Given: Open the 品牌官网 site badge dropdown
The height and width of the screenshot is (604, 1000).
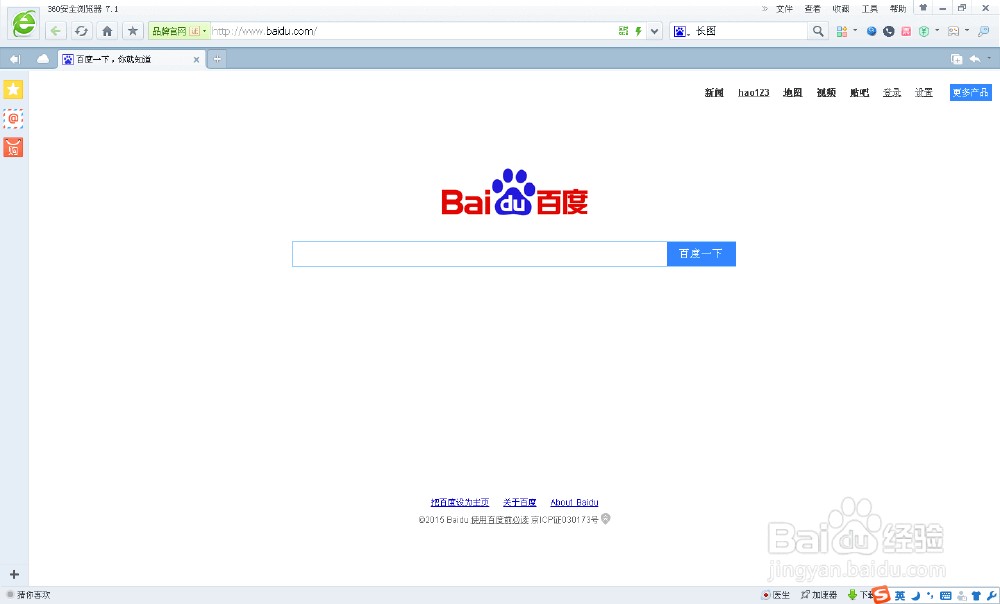Looking at the screenshot, I should point(179,31).
